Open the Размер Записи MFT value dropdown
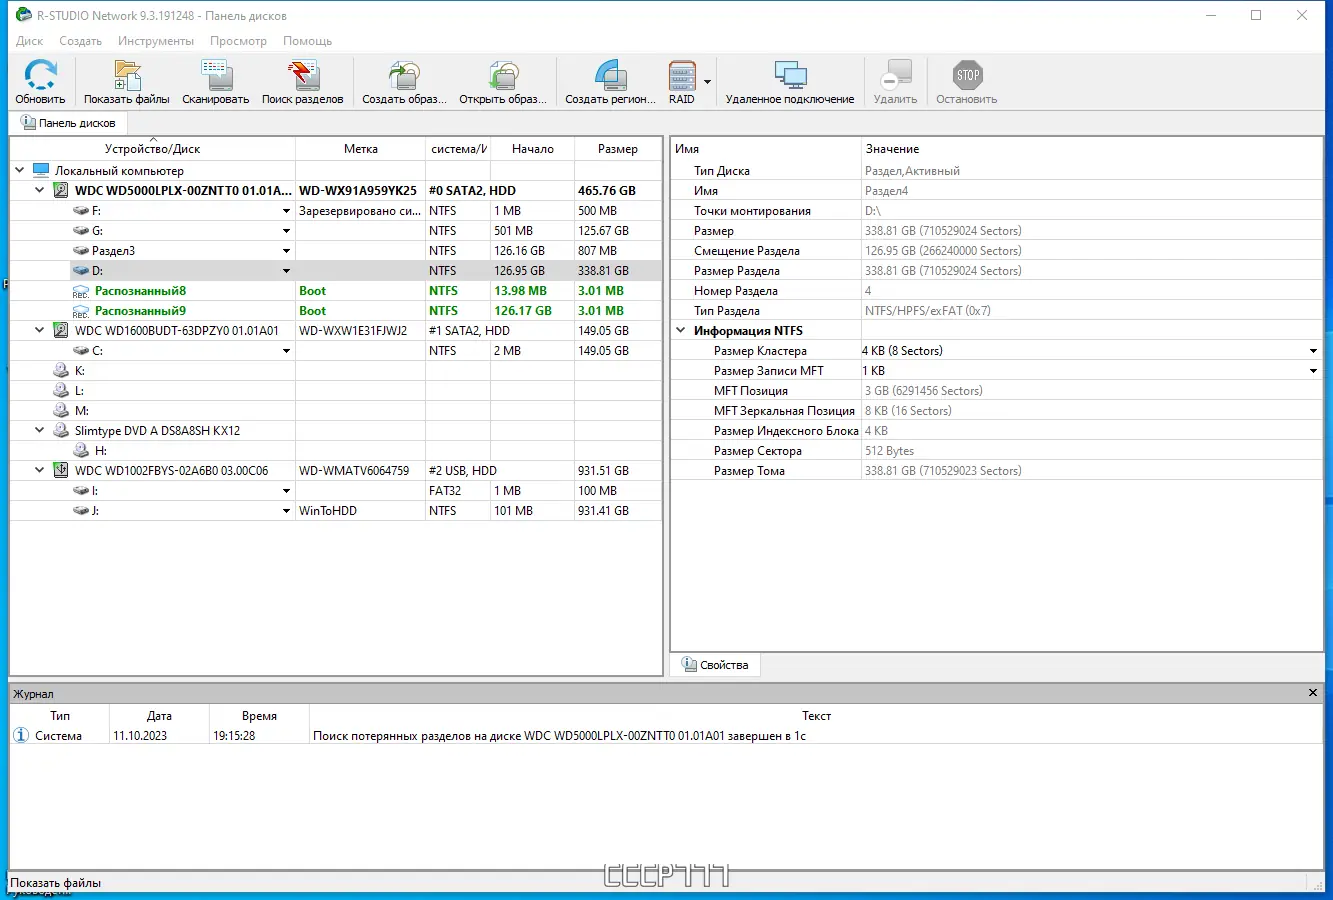 point(1313,371)
